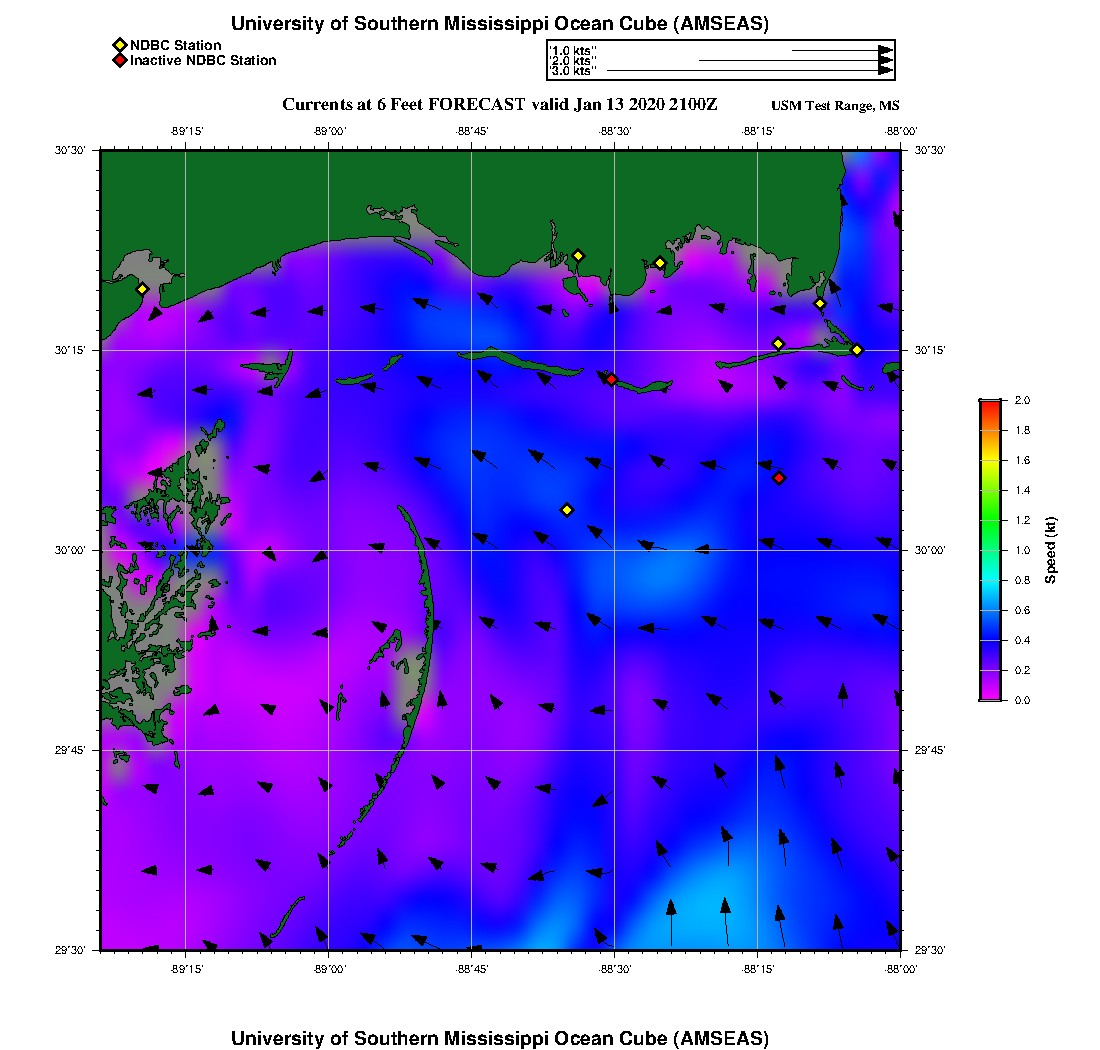This screenshot has width=1100, height=1050.
Task: Click the 'NDBC Station' legend label
Action: [175, 45]
